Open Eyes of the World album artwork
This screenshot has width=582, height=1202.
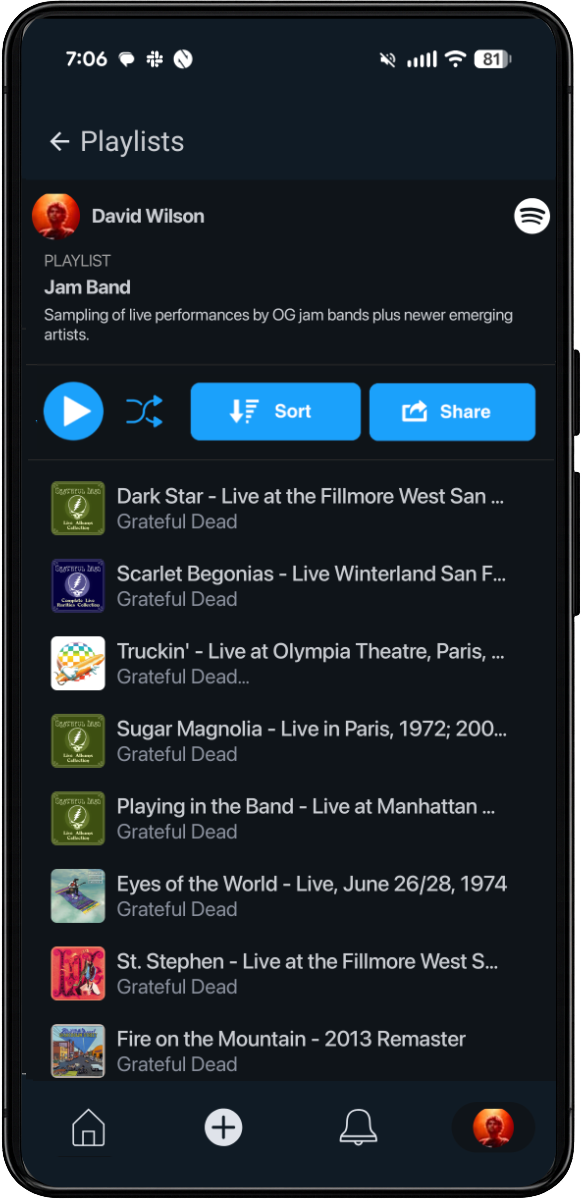click(78, 896)
